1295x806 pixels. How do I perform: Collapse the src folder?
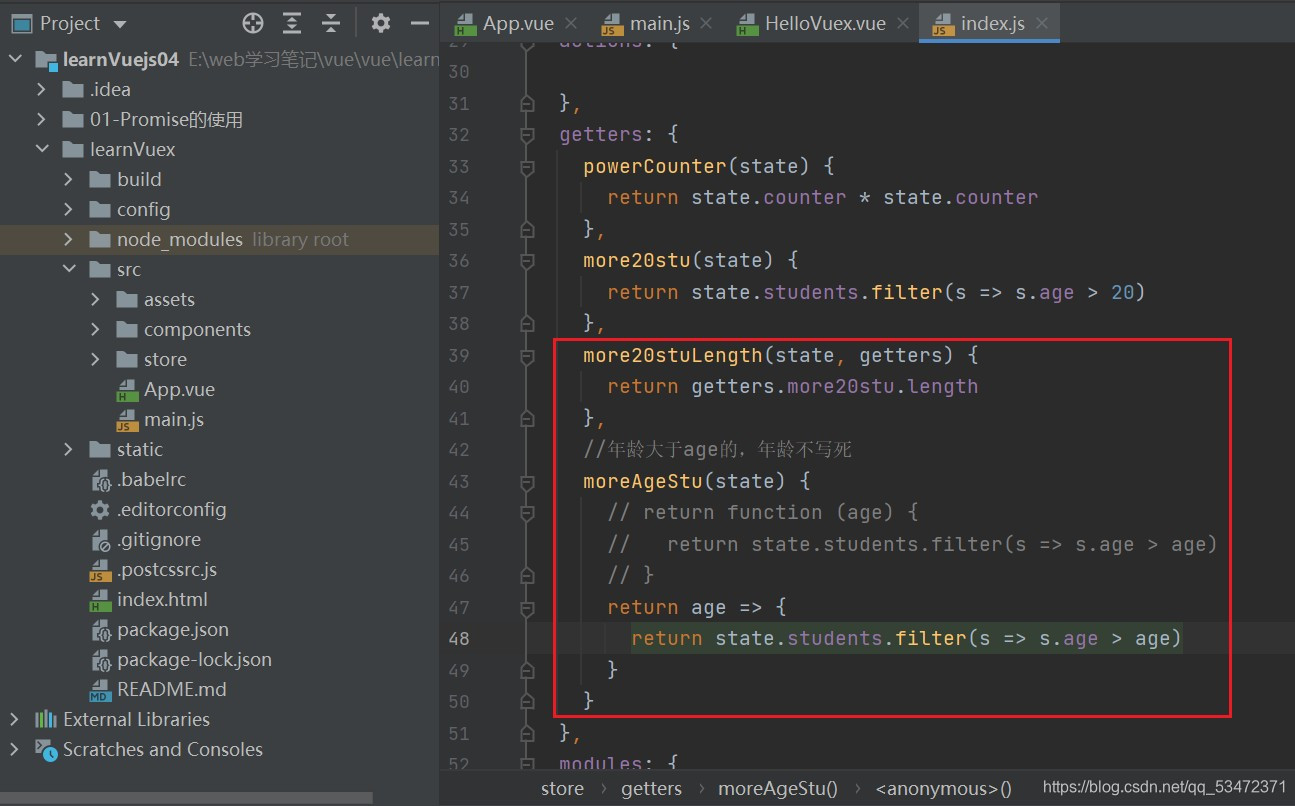(x=69, y=269)
